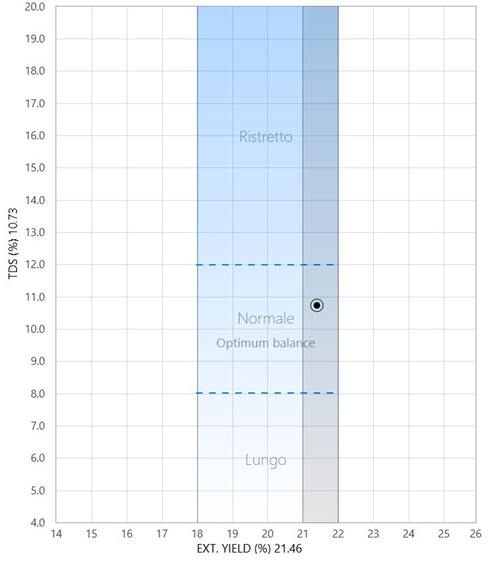The height and width of the screenshot is (563, 492).
Task: Click the upper dashed line at 12.0
Action: point(265,265)
